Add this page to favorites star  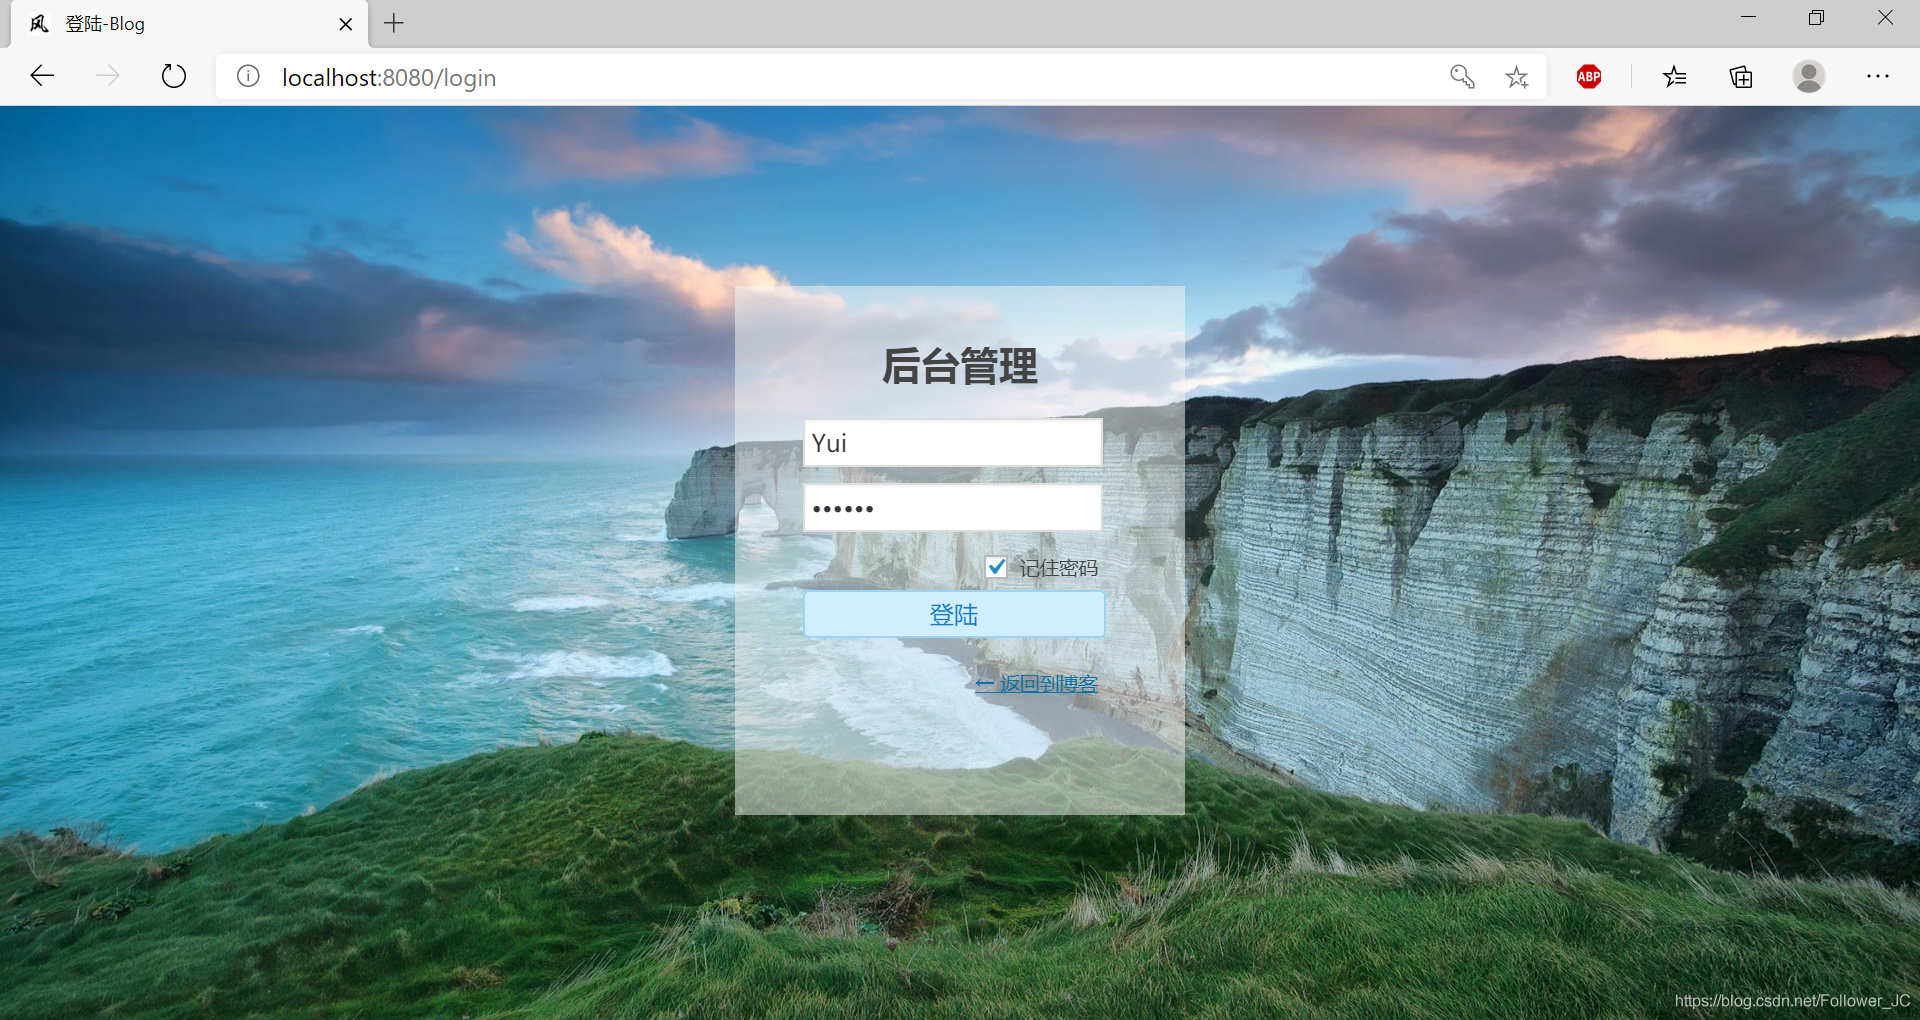[x=1517, y=77]
